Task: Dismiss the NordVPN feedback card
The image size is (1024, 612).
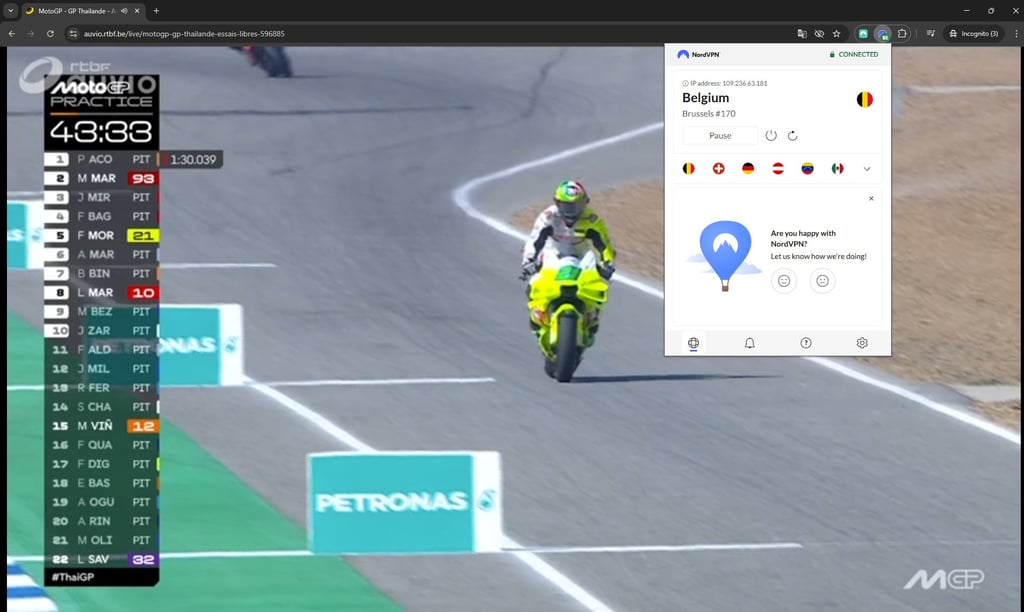Action: click(871, 199)
